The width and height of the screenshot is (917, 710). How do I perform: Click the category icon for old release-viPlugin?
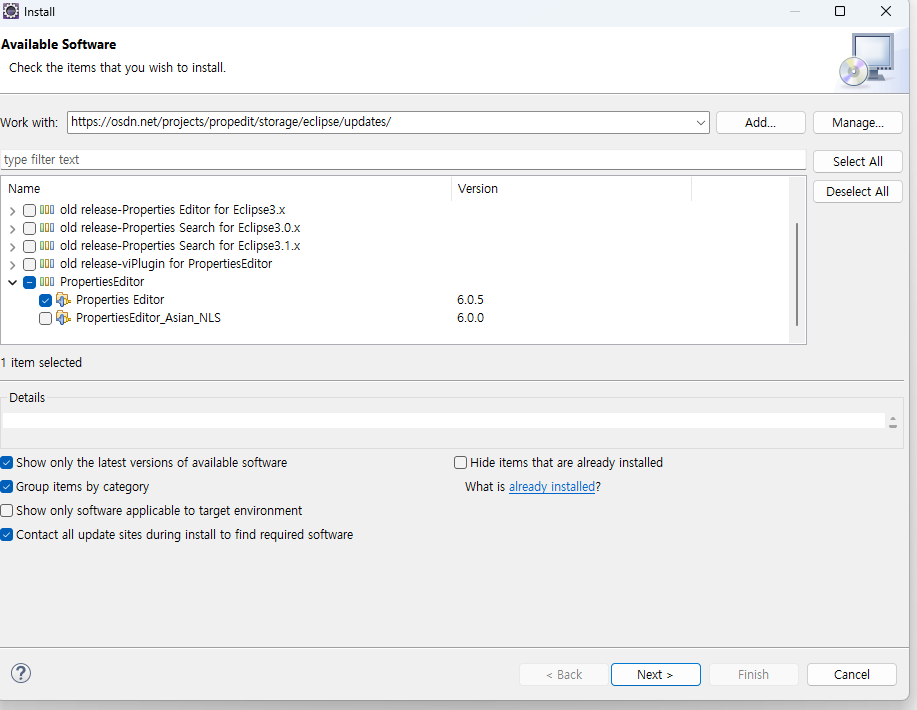[47, 264]
